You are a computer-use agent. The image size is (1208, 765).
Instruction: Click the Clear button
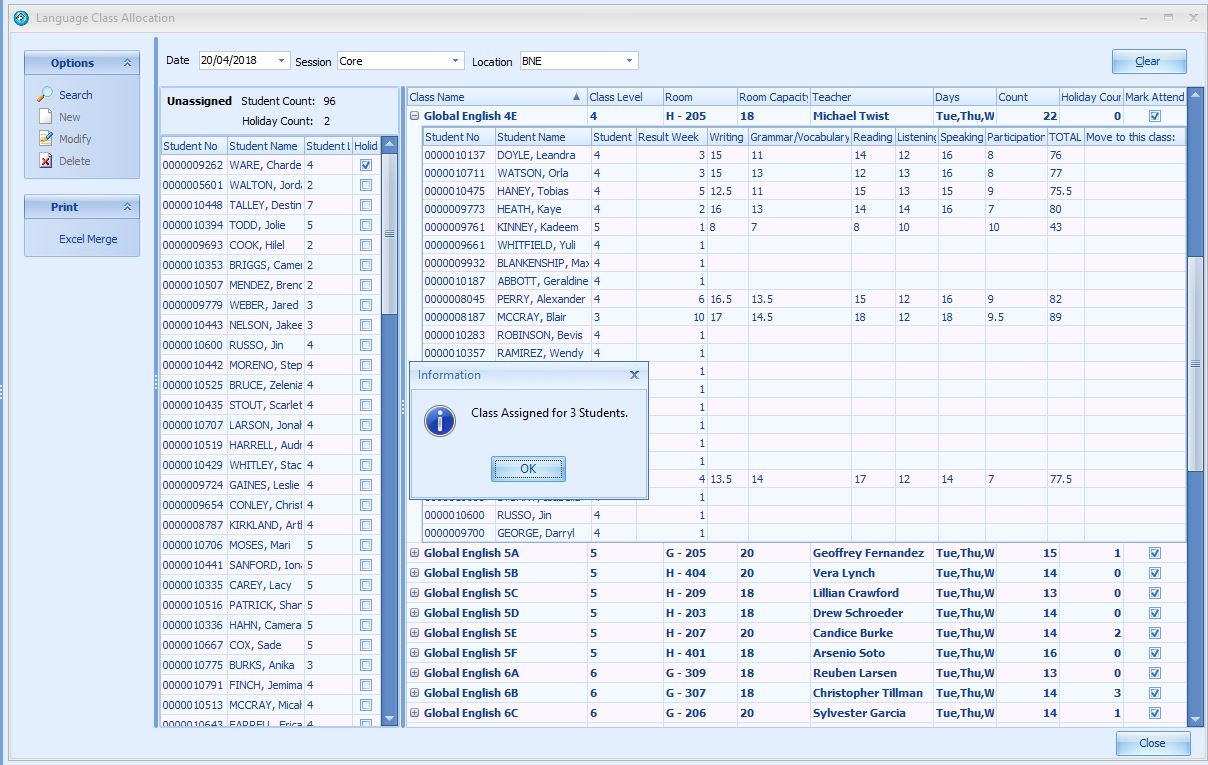click(x=1148, y=62)
